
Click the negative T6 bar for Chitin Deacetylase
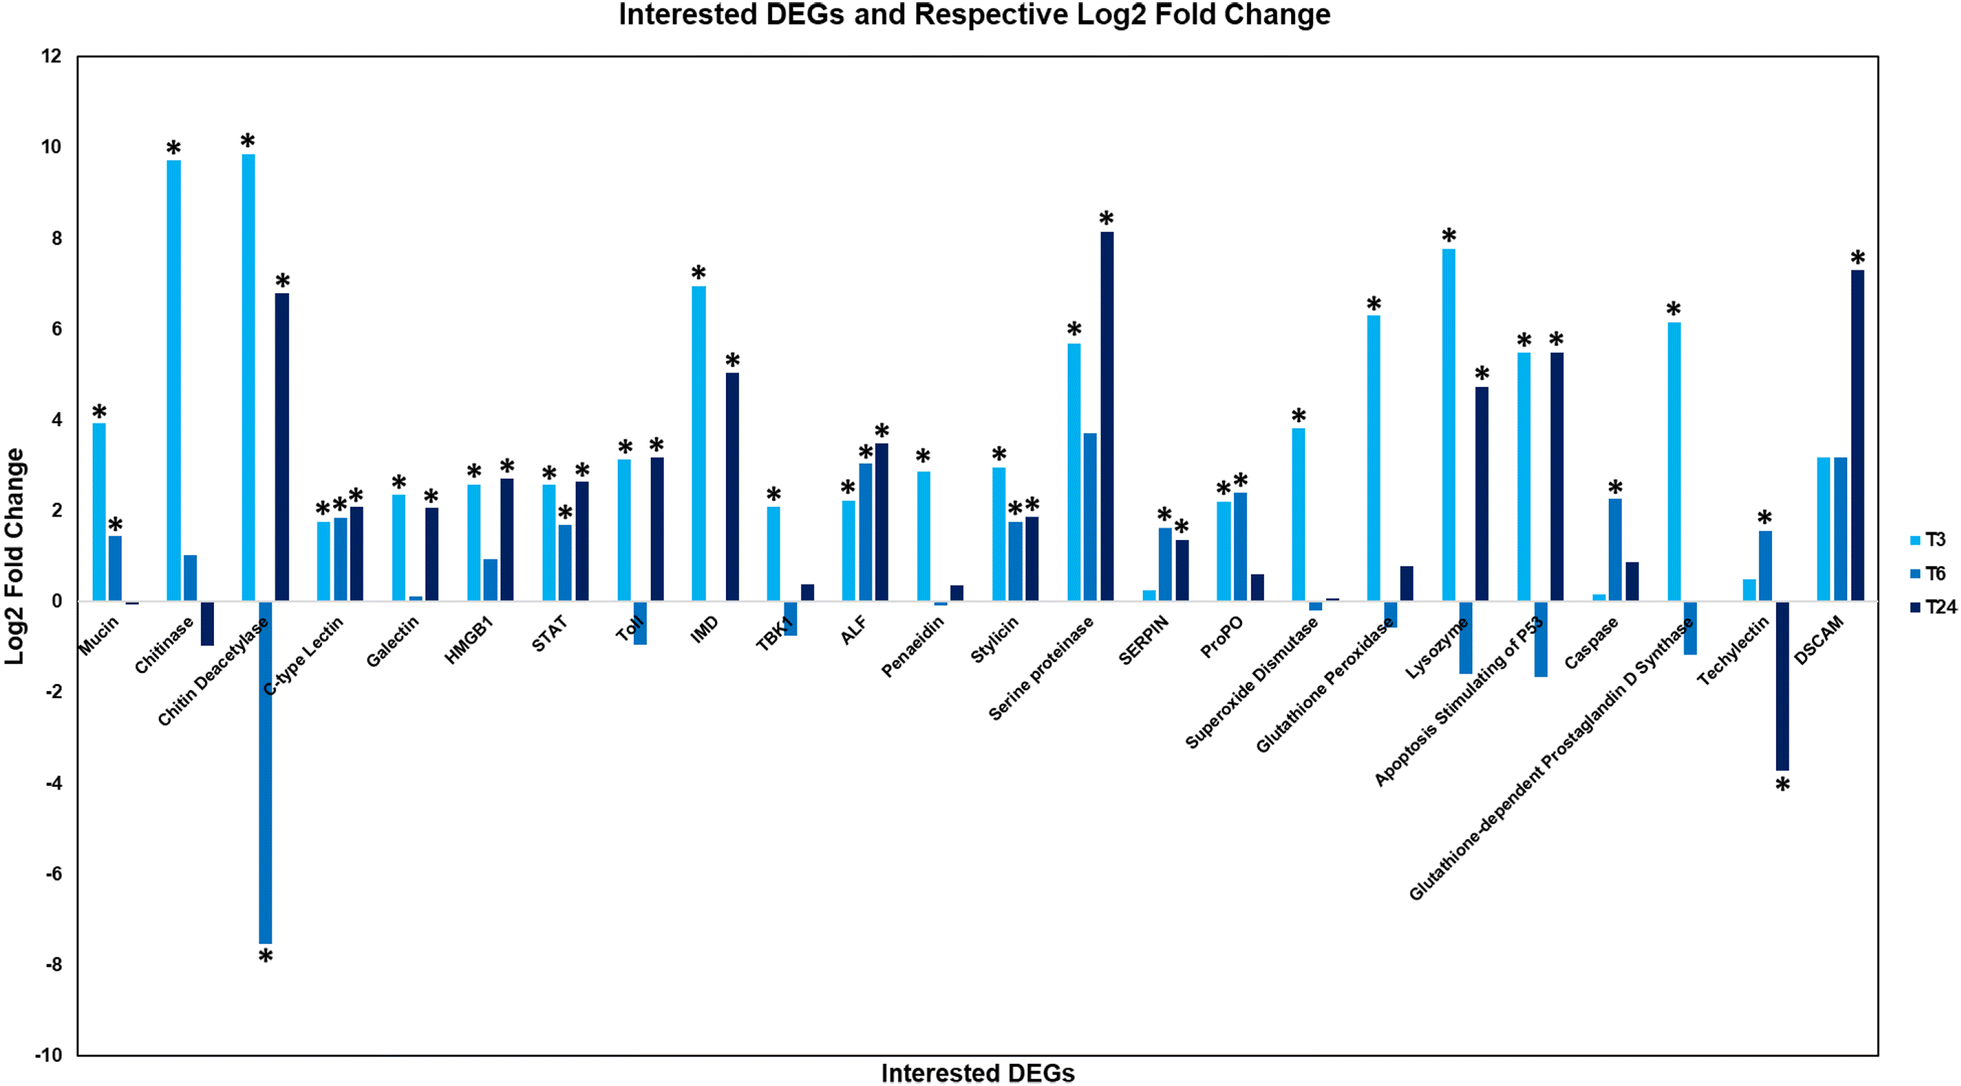coord(265,772)
